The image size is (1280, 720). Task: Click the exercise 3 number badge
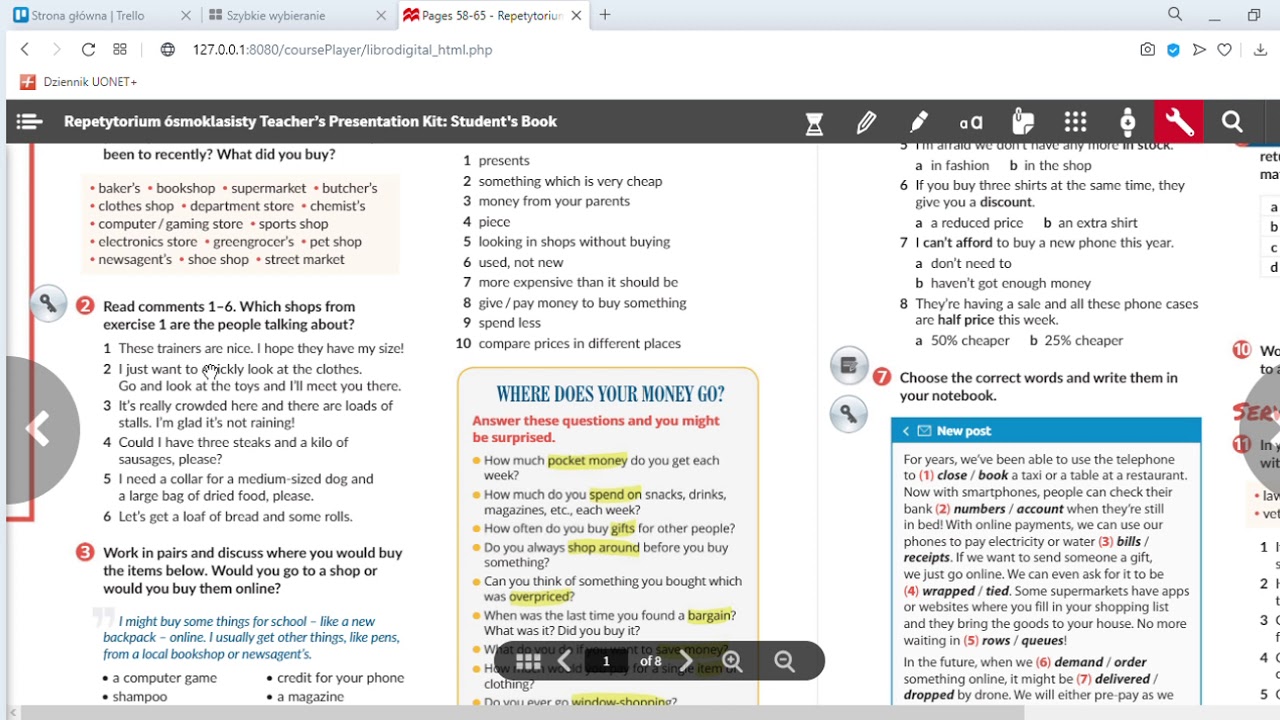click(x=85, y=552)
